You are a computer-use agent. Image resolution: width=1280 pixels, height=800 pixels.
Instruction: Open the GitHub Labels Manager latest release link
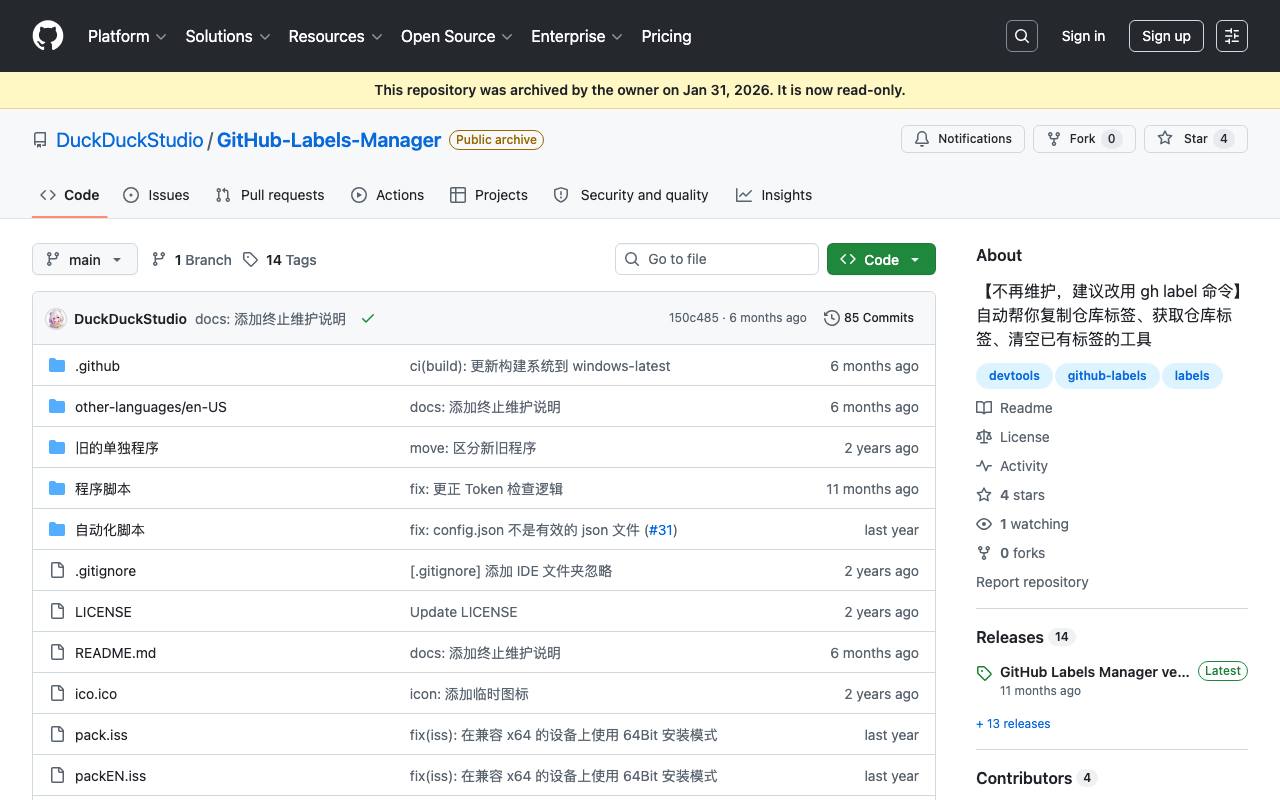click(1095, 672)
